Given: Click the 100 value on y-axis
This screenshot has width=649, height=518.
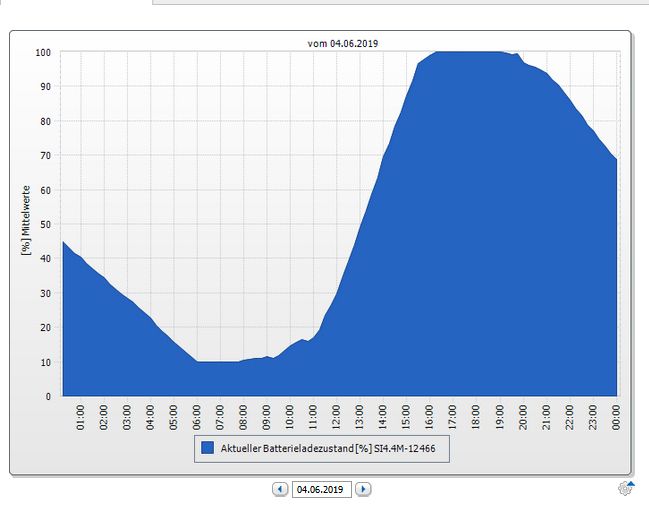Looking at the screenshot, I should point(43,53).
